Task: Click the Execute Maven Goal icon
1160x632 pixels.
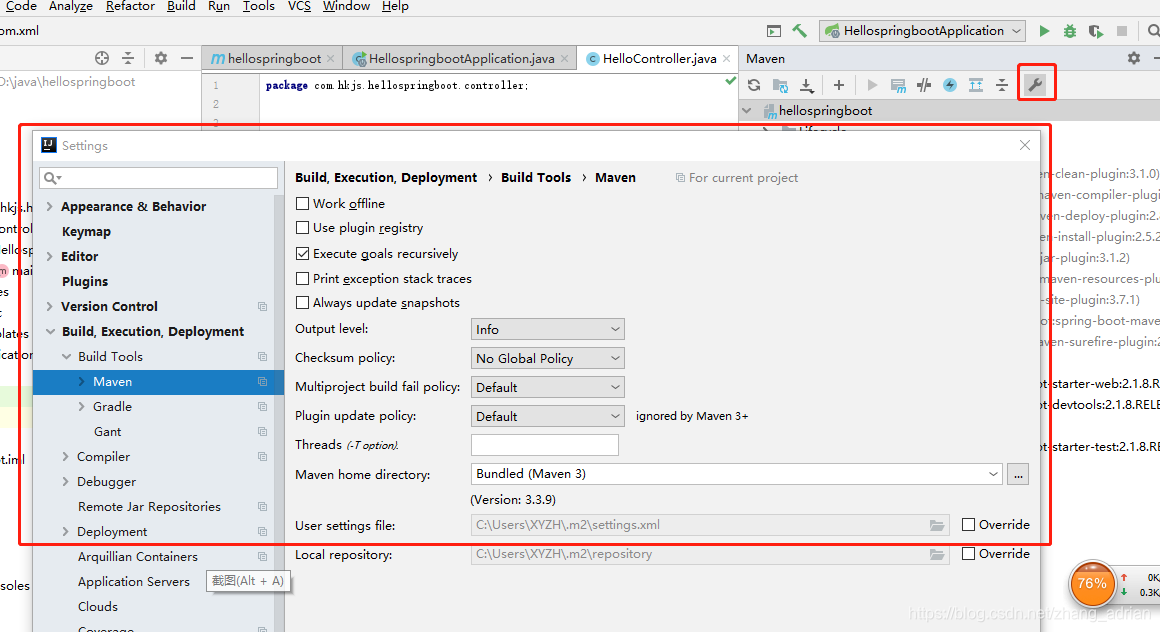Action: [x=898, y=85]
